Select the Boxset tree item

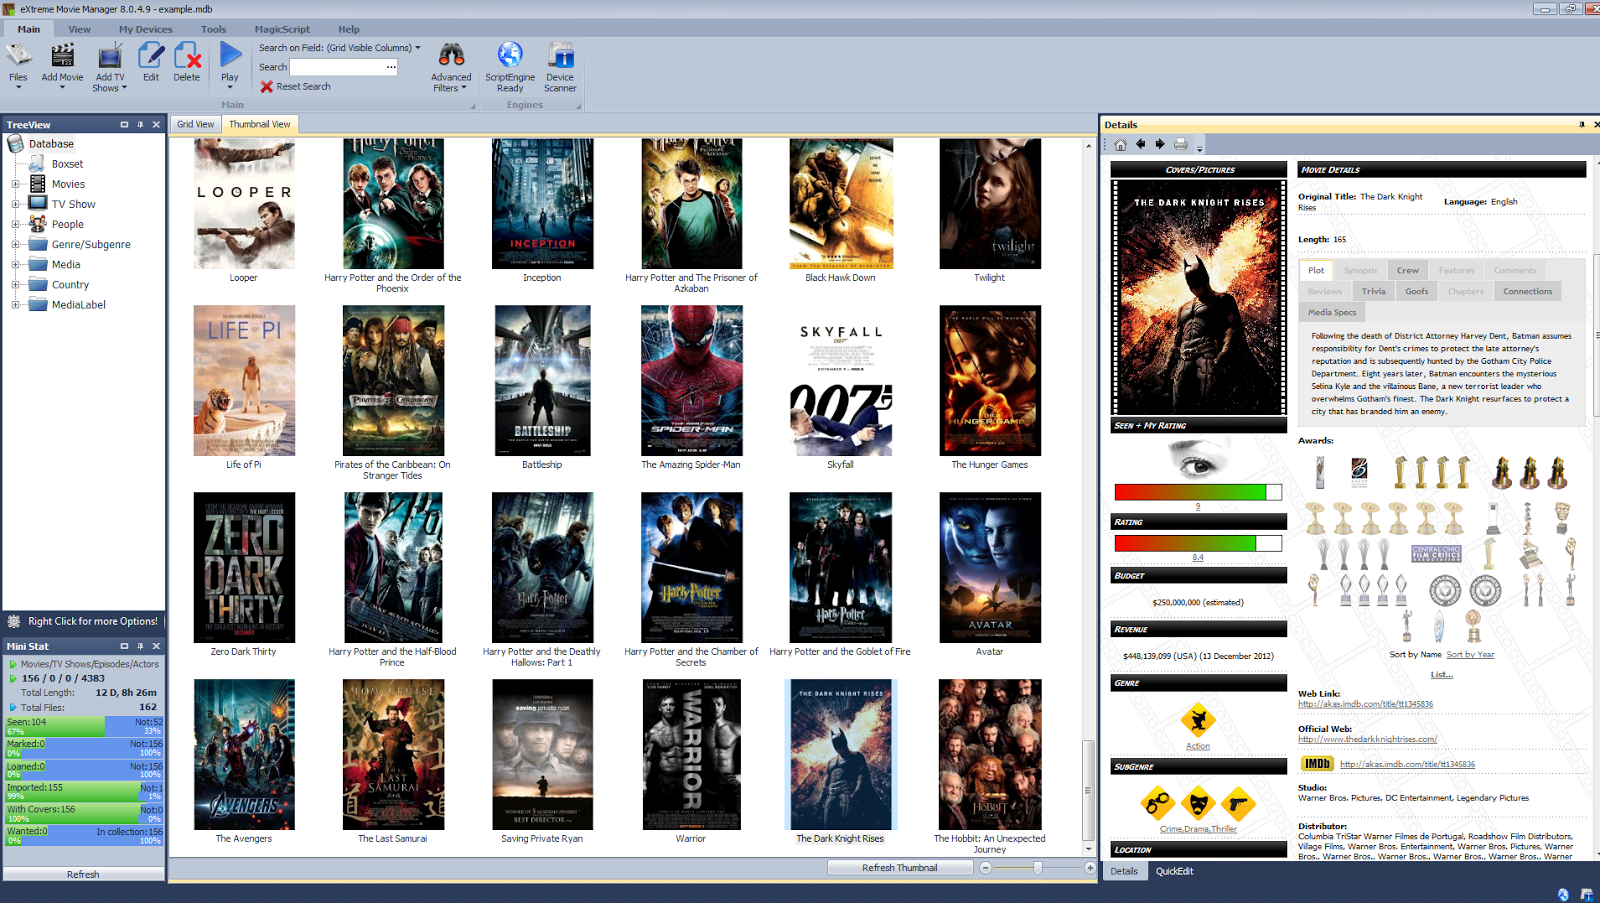click(67, 164)
